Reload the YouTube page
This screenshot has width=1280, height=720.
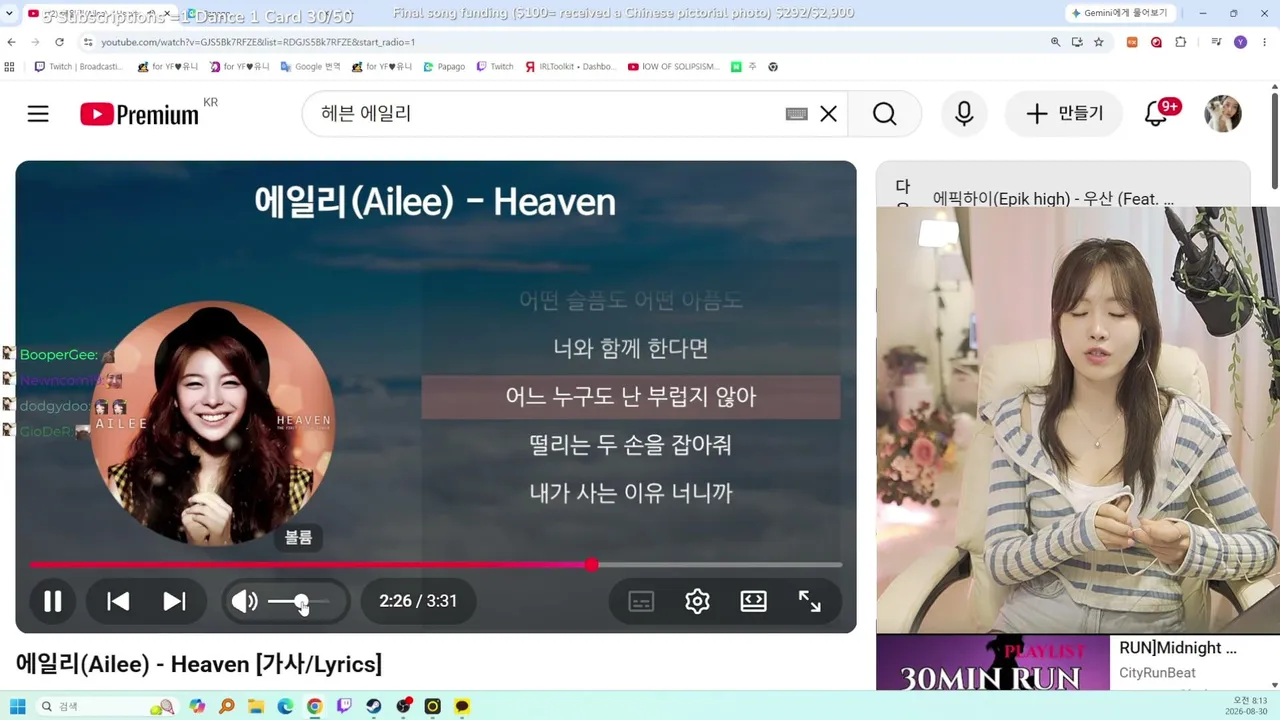60,42
